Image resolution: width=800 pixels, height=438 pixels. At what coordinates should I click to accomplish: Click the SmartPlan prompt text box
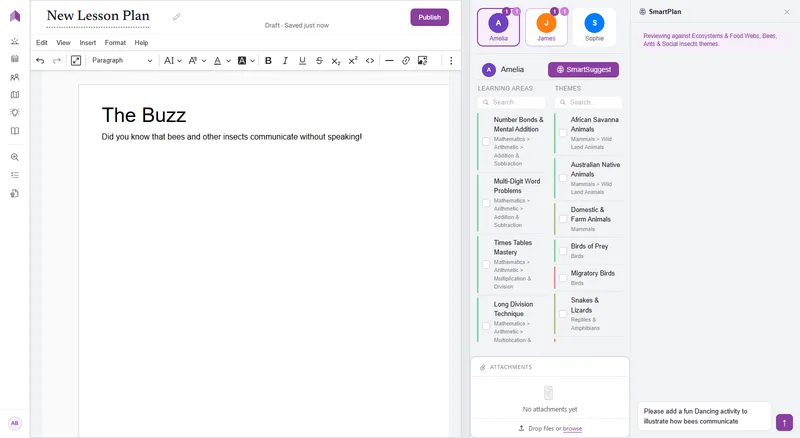coord(705,416)
